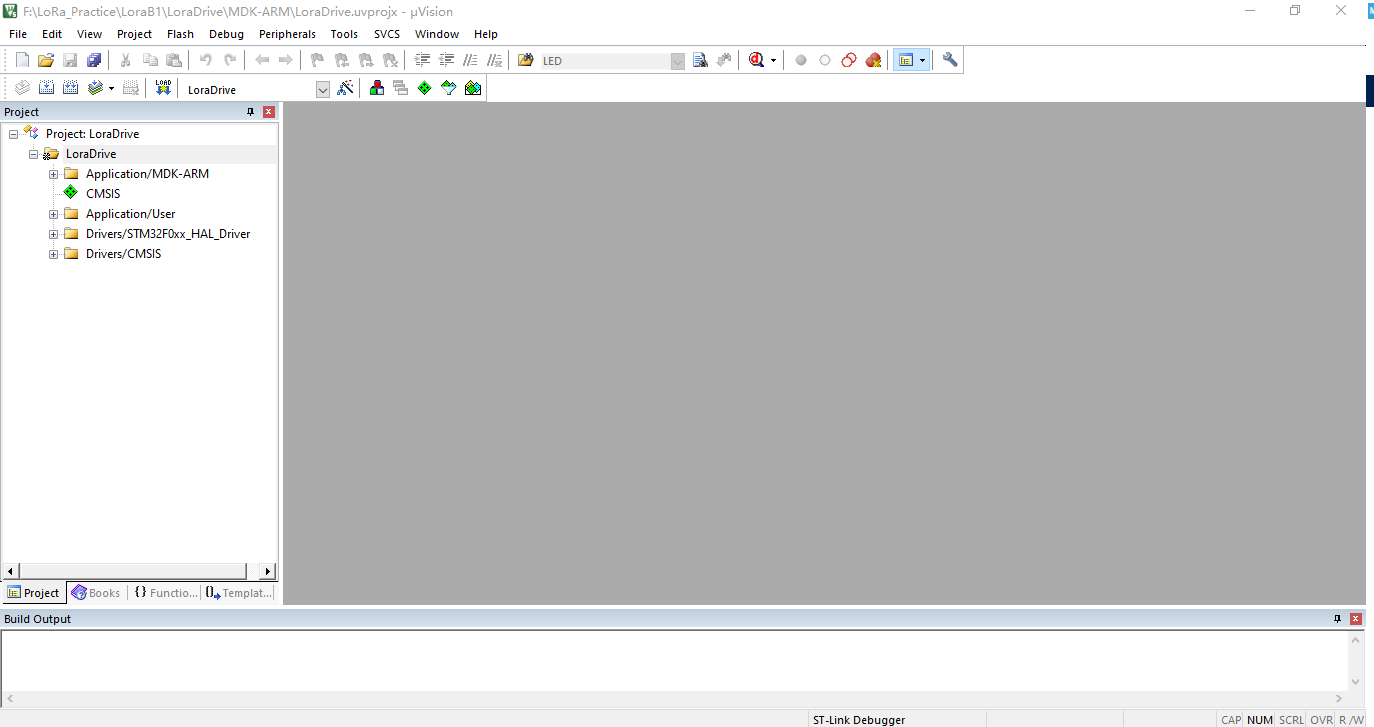
Task: Open the Edit menu
Action: pos(52,34)
